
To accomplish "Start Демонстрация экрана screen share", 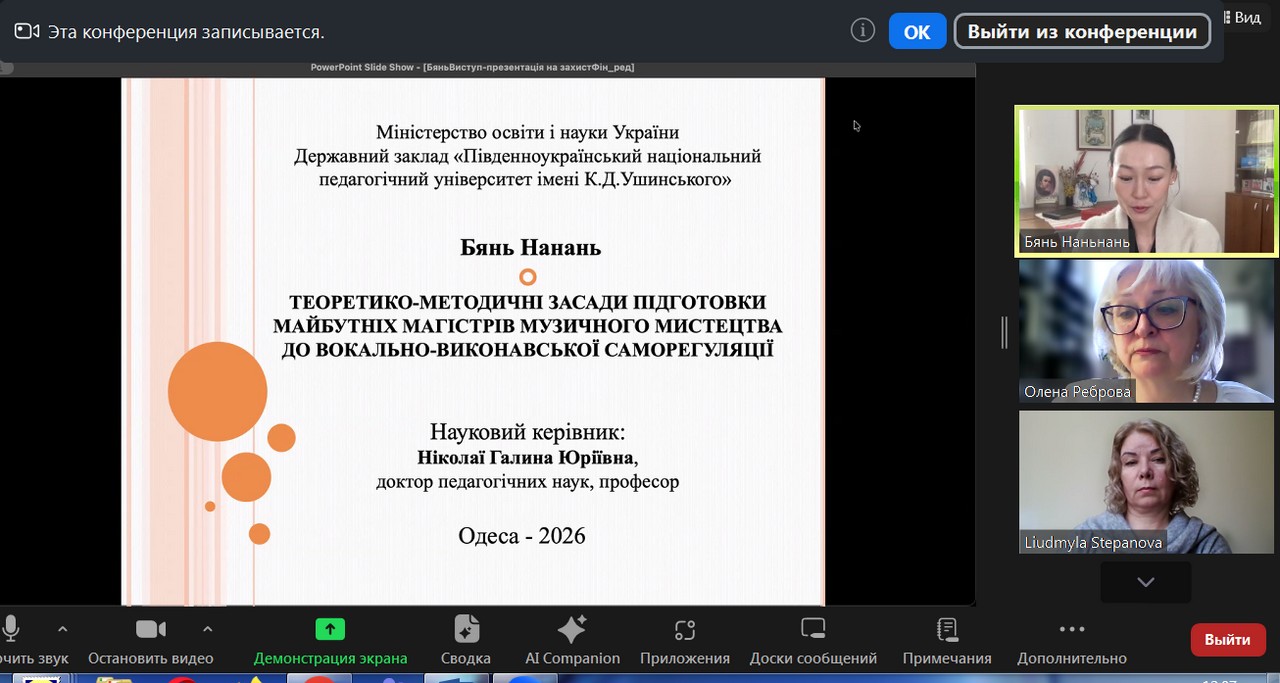I will (330, 640).
